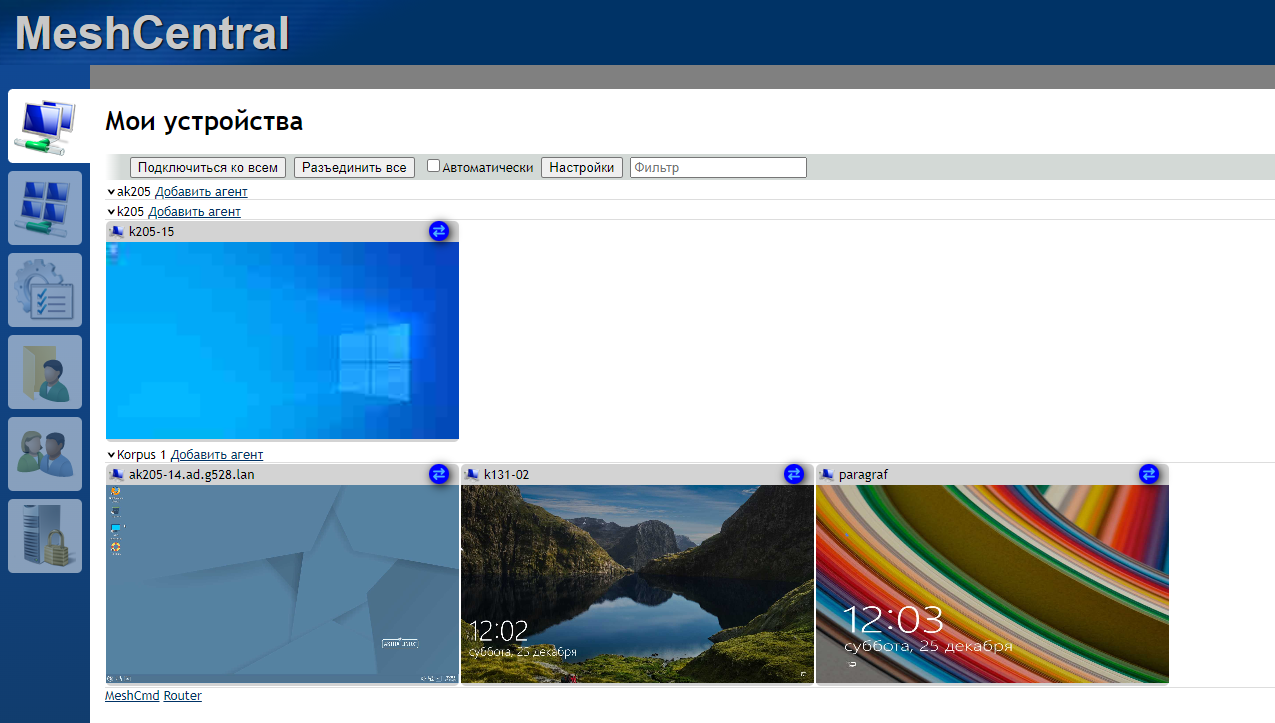Open Настройки button

coord(582,167)
